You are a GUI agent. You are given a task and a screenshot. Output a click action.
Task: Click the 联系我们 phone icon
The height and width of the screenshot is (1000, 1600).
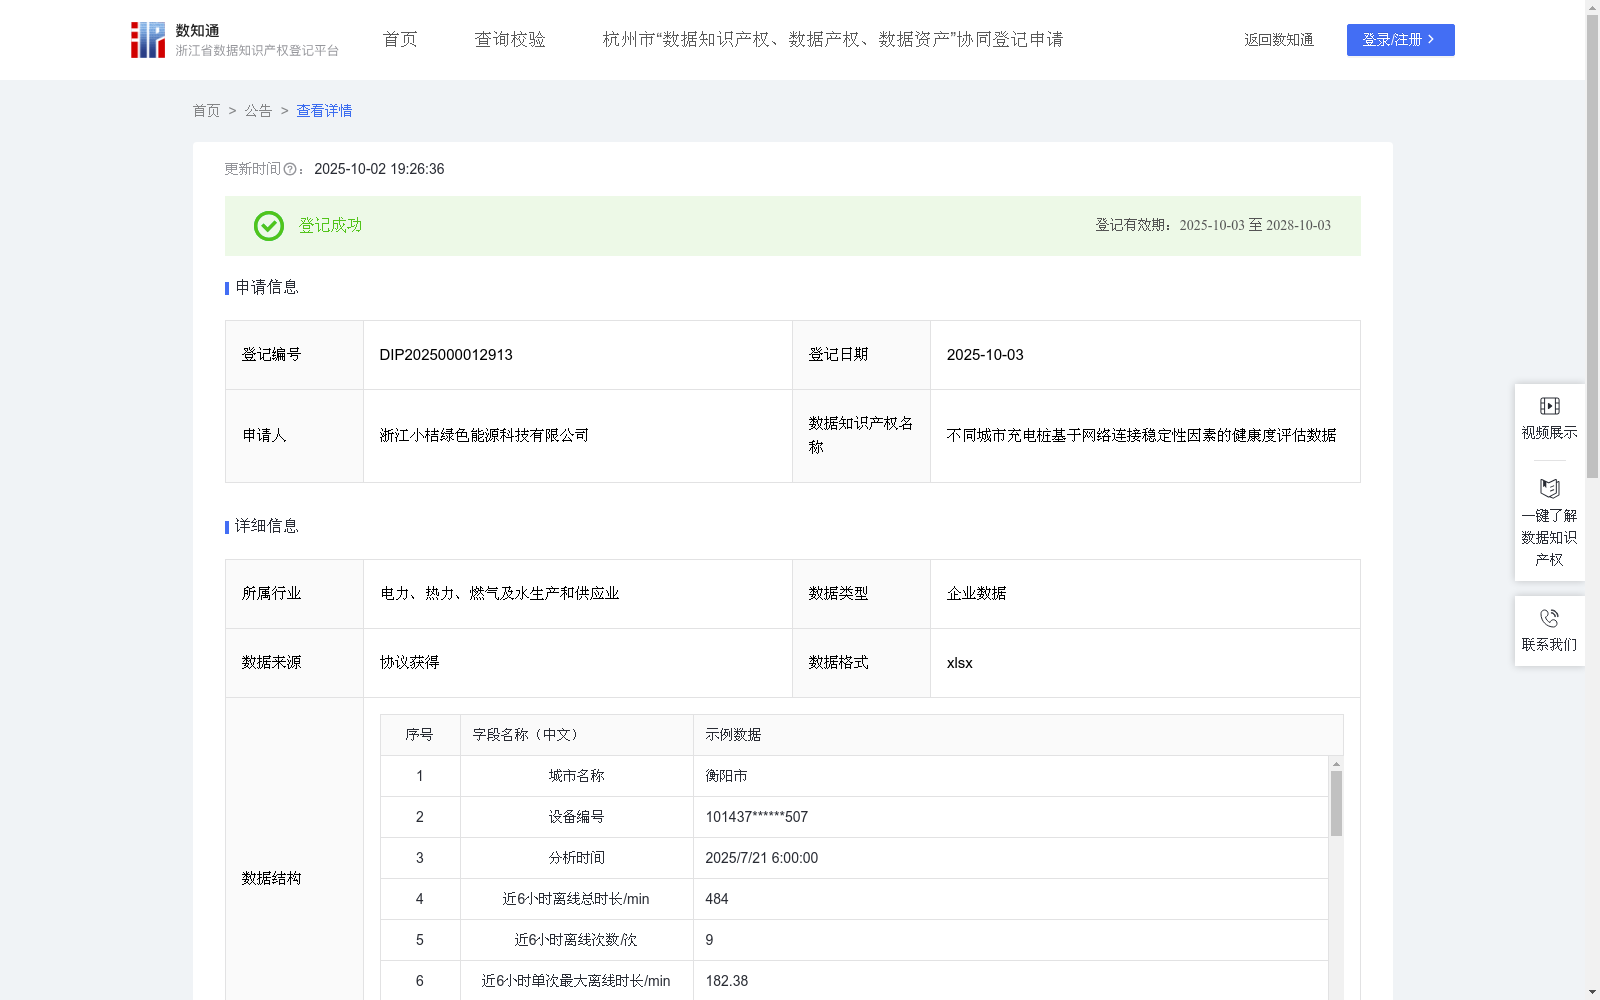point(1550,618)
